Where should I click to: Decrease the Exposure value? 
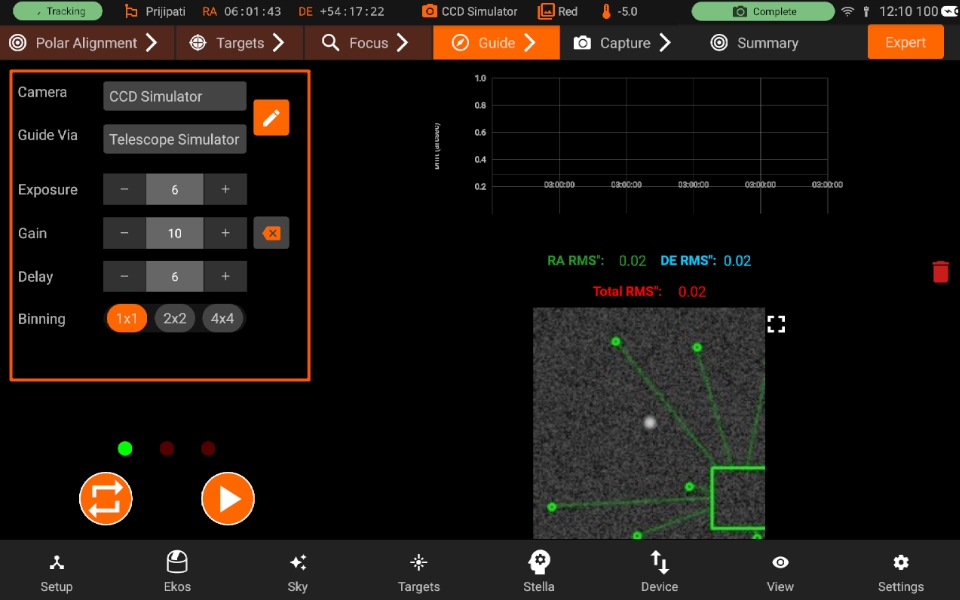[124, 189]
